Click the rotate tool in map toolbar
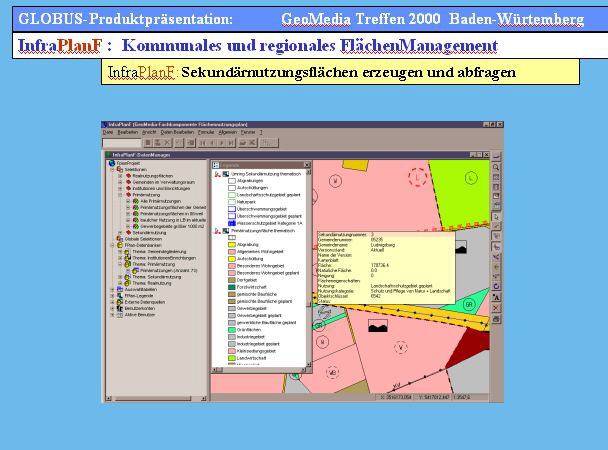This screenshot has width=608, height=450. 496,286
